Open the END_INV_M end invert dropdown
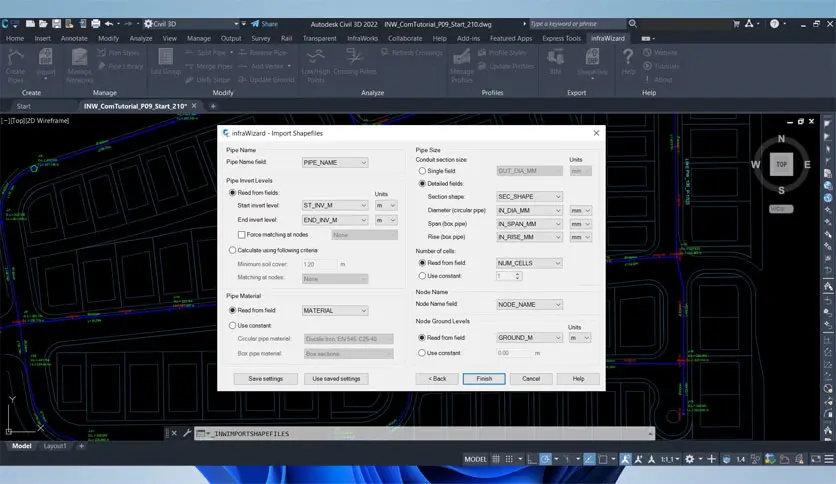Image resolution: width=836 pixels, height=484 pixels. click(335, 220)
